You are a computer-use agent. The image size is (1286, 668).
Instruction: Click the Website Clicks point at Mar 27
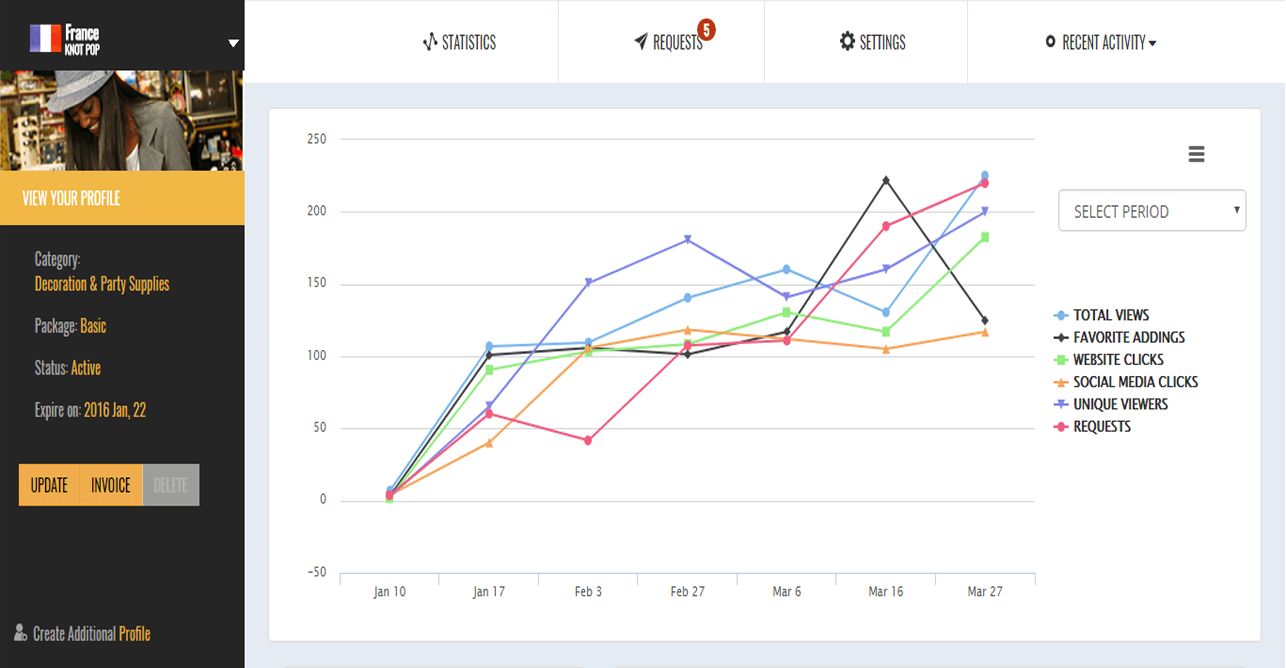click(x=985, y=237)
